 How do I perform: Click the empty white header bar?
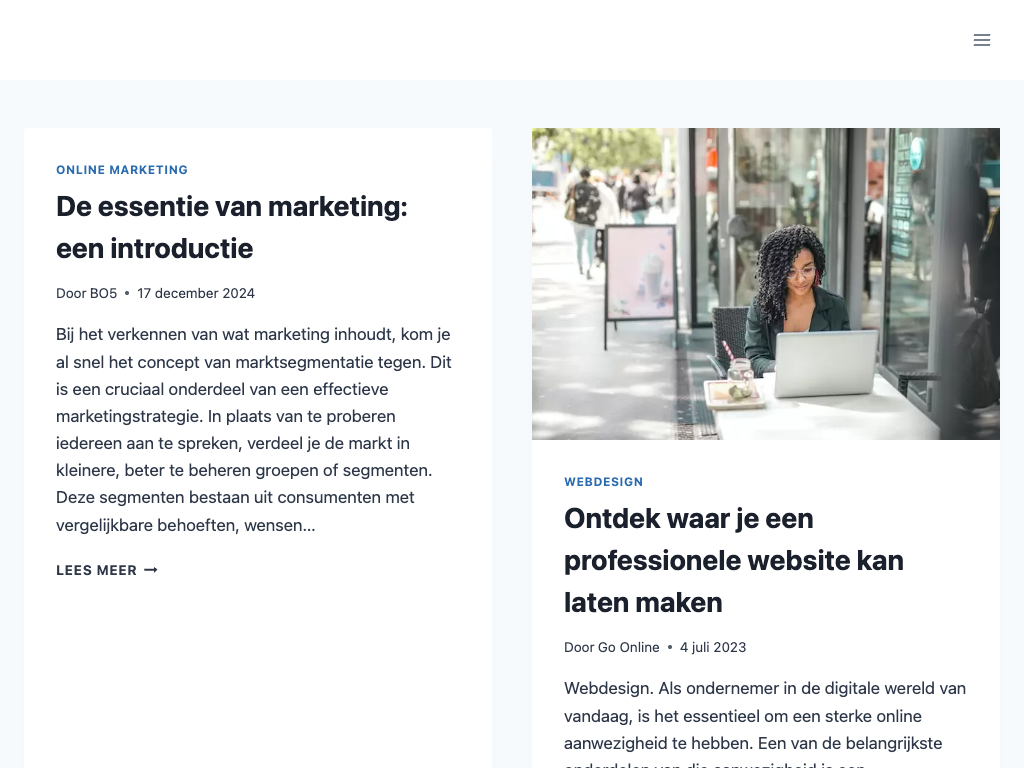point(483,40)
